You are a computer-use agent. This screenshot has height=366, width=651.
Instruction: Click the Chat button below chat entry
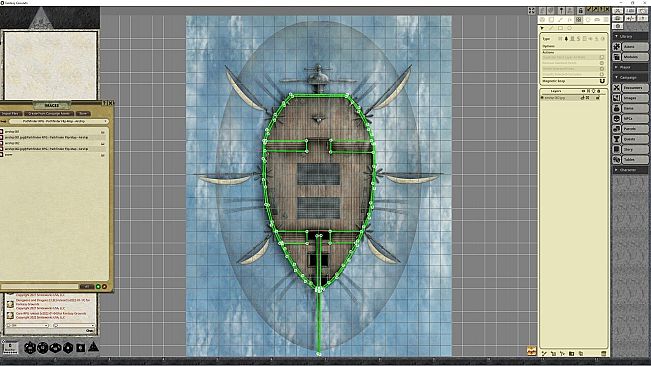tap(89, 331)
